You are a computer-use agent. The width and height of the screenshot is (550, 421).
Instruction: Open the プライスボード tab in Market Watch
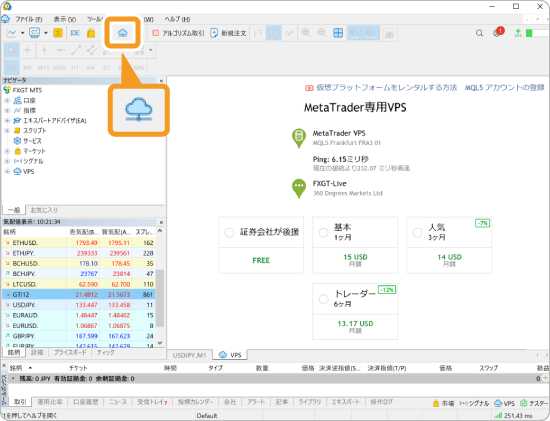[x=70, y=353]
